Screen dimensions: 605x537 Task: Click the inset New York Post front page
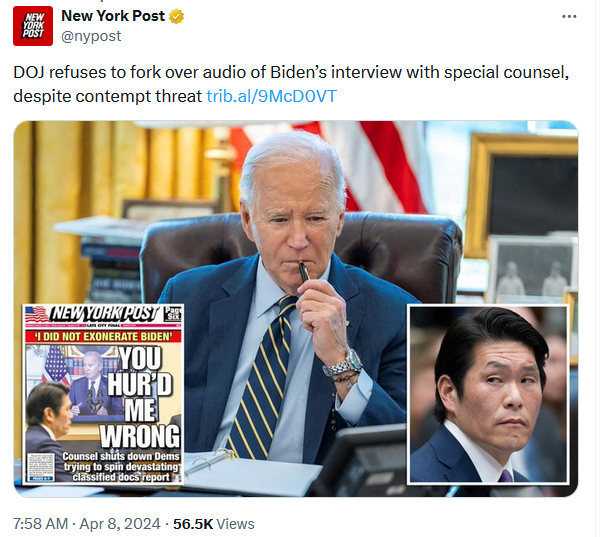[103, 394]
